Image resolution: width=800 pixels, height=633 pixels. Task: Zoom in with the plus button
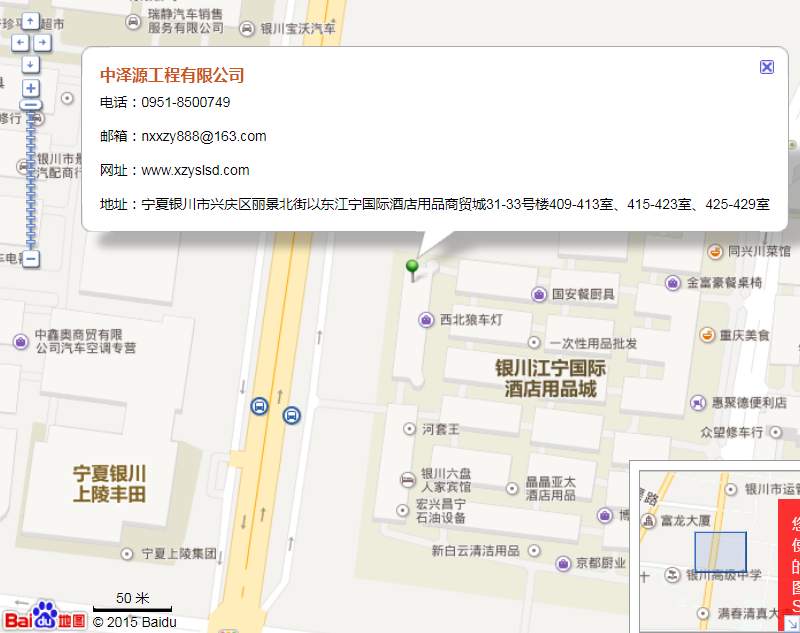(31, 88)
